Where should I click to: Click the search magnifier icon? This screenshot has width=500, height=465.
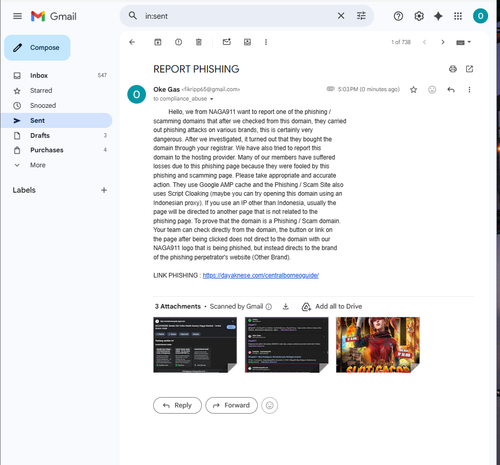click(133, 16)
